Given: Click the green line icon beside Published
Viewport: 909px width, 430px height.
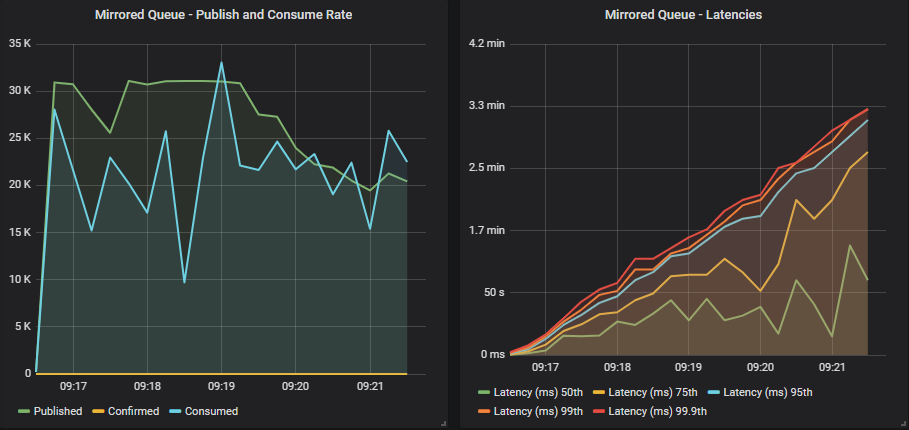Looking at the screenshot, I should pyautogui.click(x=24, y=411).
